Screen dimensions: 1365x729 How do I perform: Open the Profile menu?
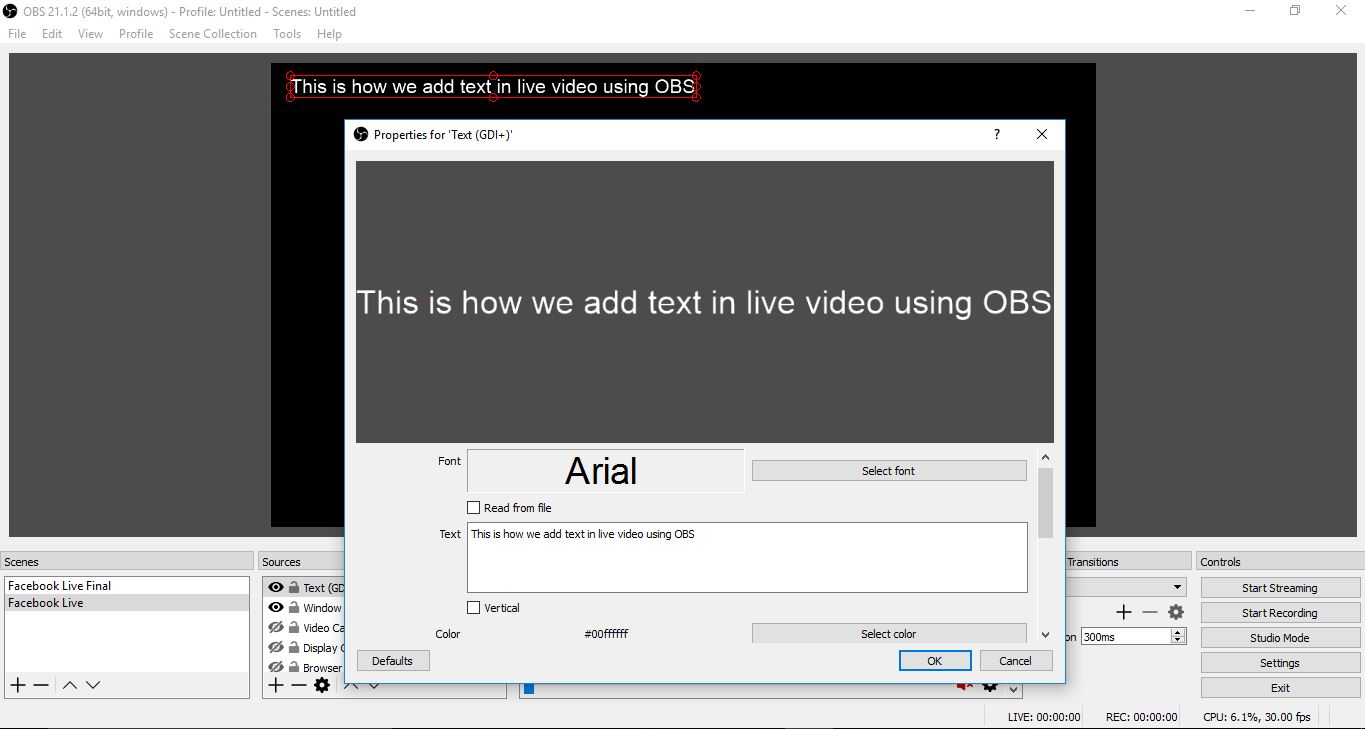click(x=136, y=33)
